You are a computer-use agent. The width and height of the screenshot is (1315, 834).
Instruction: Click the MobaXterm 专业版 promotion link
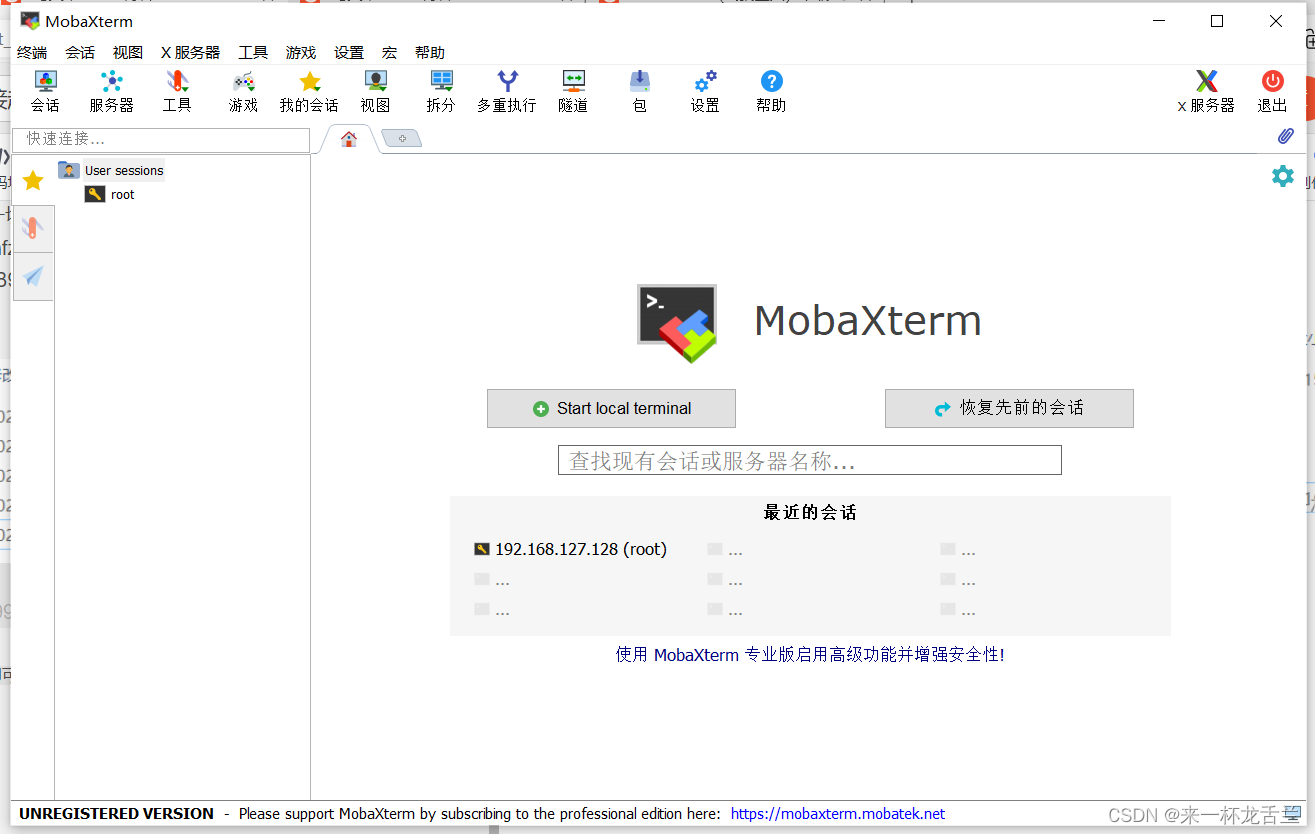[810, 655]
